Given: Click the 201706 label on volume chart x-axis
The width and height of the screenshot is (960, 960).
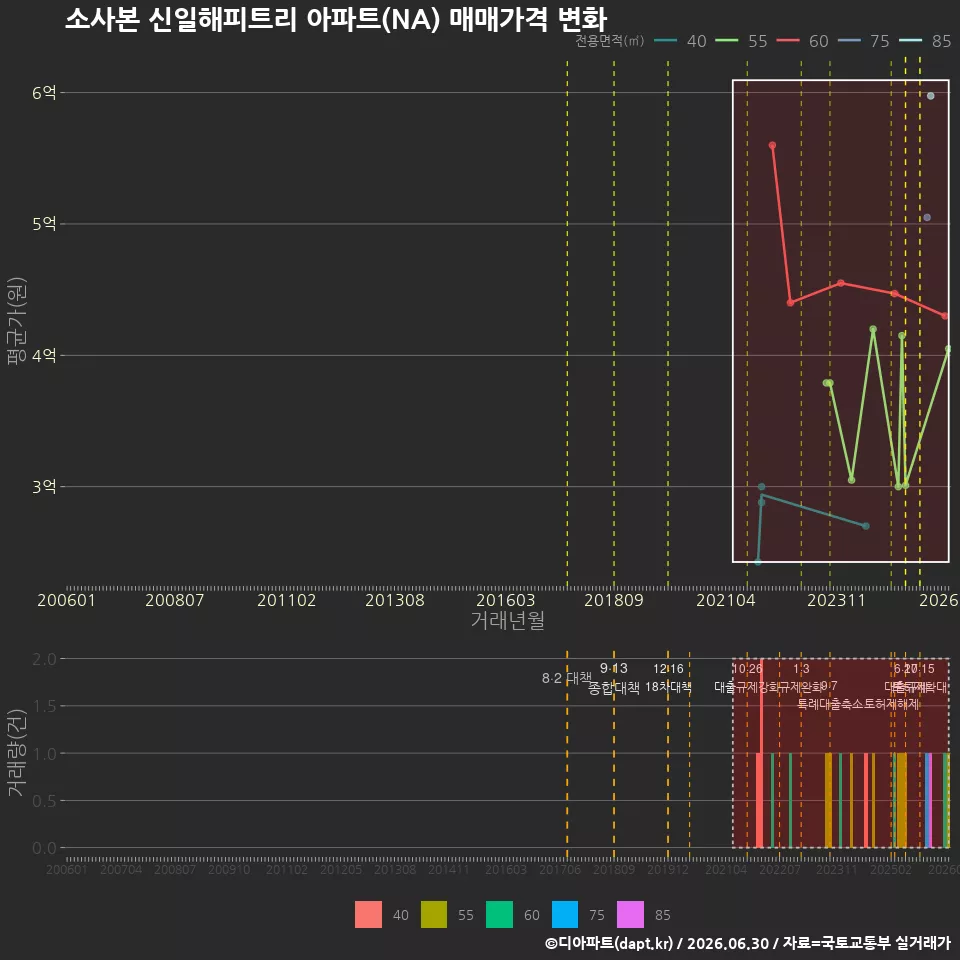Looking at the screenshot, I should (560, 869).
